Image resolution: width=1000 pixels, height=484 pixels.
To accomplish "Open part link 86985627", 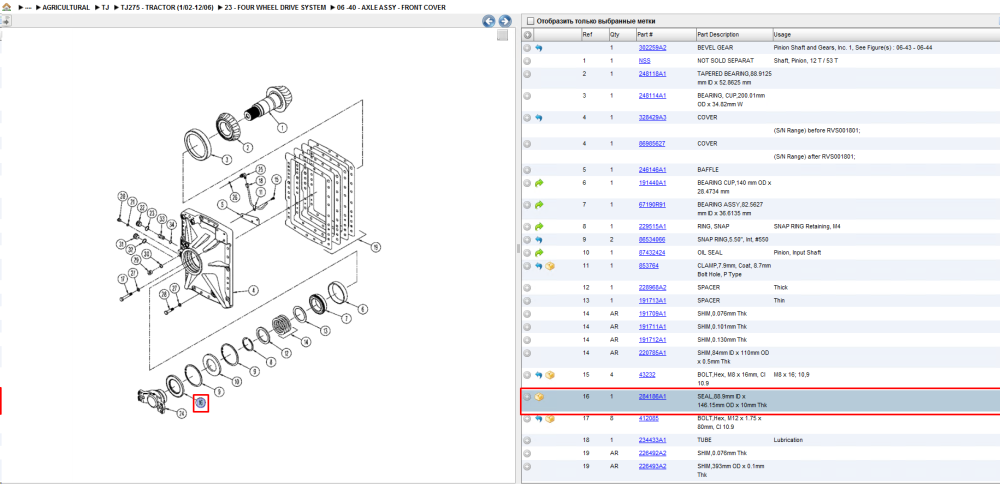I will pos(652,144).
